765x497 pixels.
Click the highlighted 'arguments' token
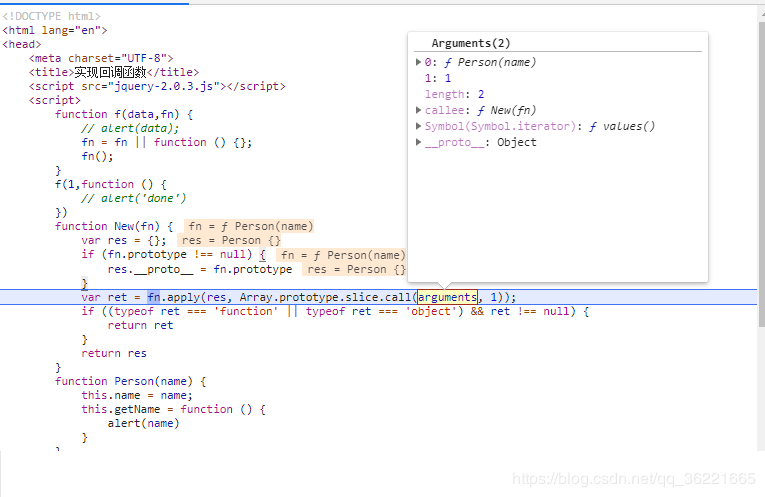pyautogui.click(x=447, y=297)
